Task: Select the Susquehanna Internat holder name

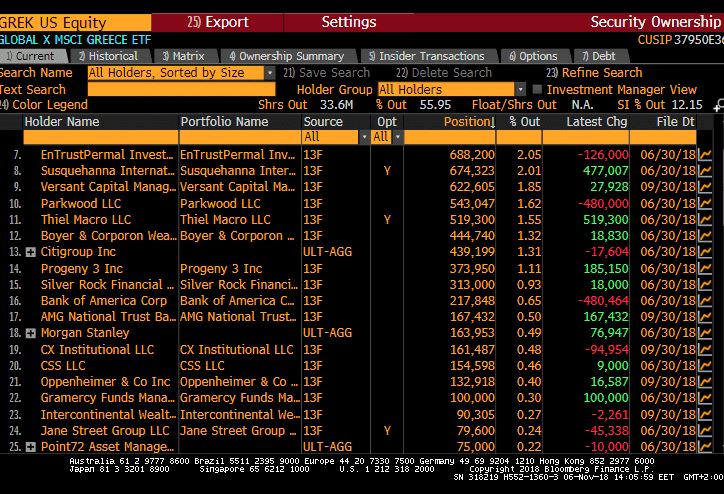Action: click(x=108, y=171)
